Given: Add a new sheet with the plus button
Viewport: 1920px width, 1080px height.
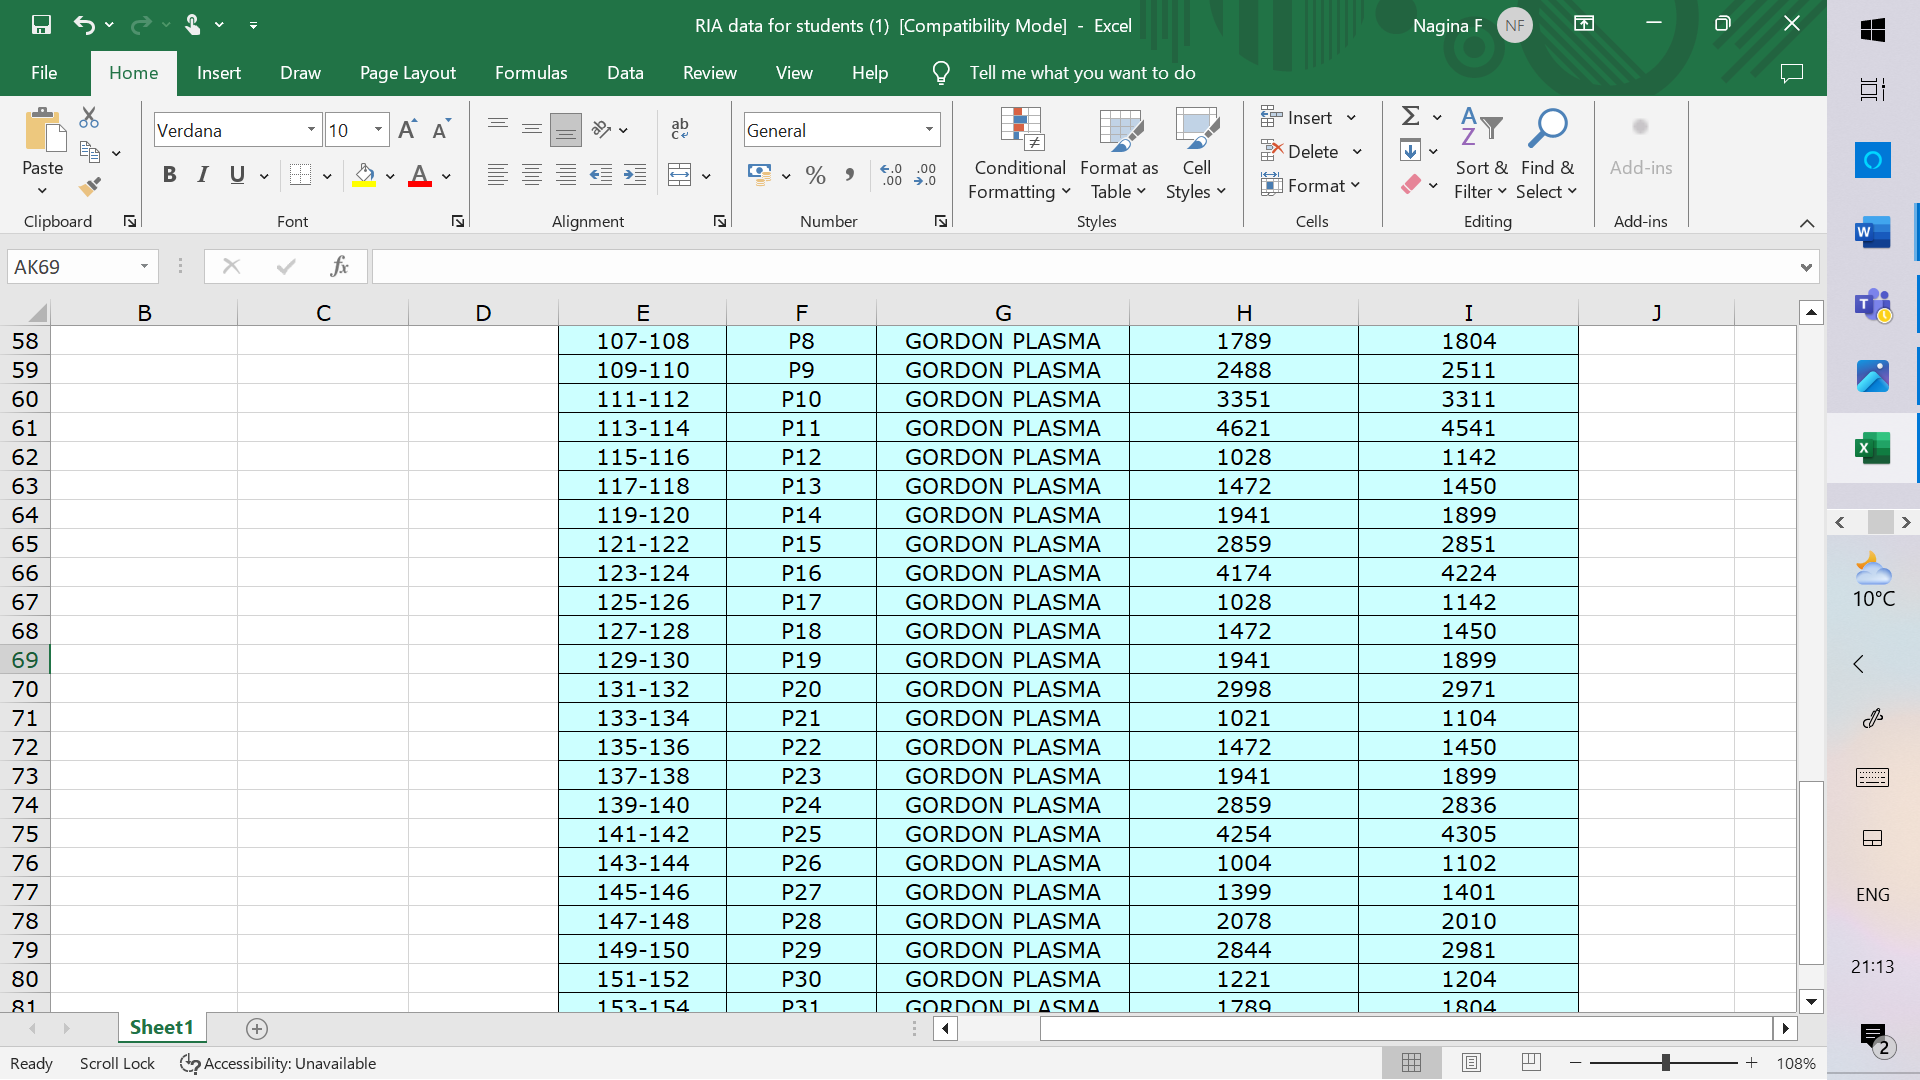Looking at the screenshot, I should tap(257, 1027).
